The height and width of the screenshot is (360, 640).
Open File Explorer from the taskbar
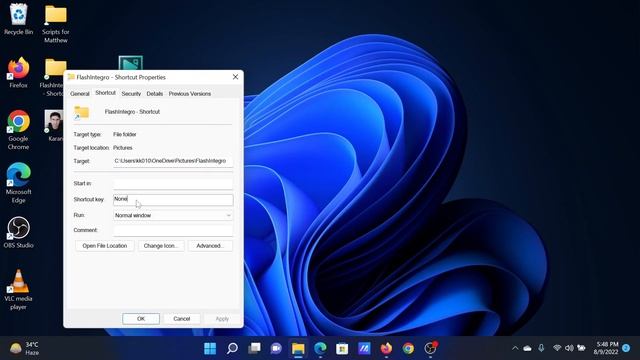click(298, 348)
